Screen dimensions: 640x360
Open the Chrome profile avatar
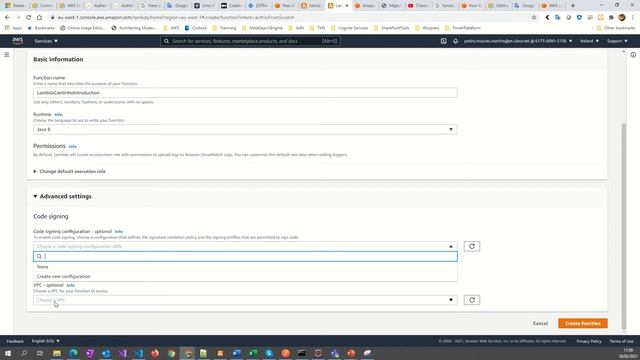pyautogui.click(x=622, y=18)
